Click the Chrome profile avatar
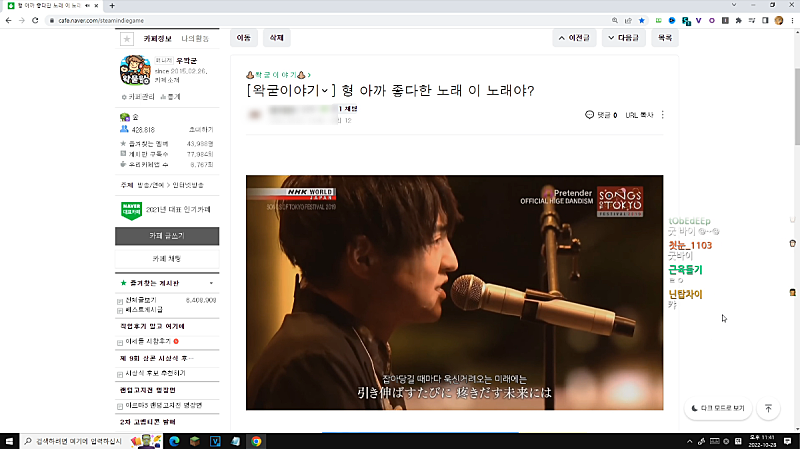 779,20
